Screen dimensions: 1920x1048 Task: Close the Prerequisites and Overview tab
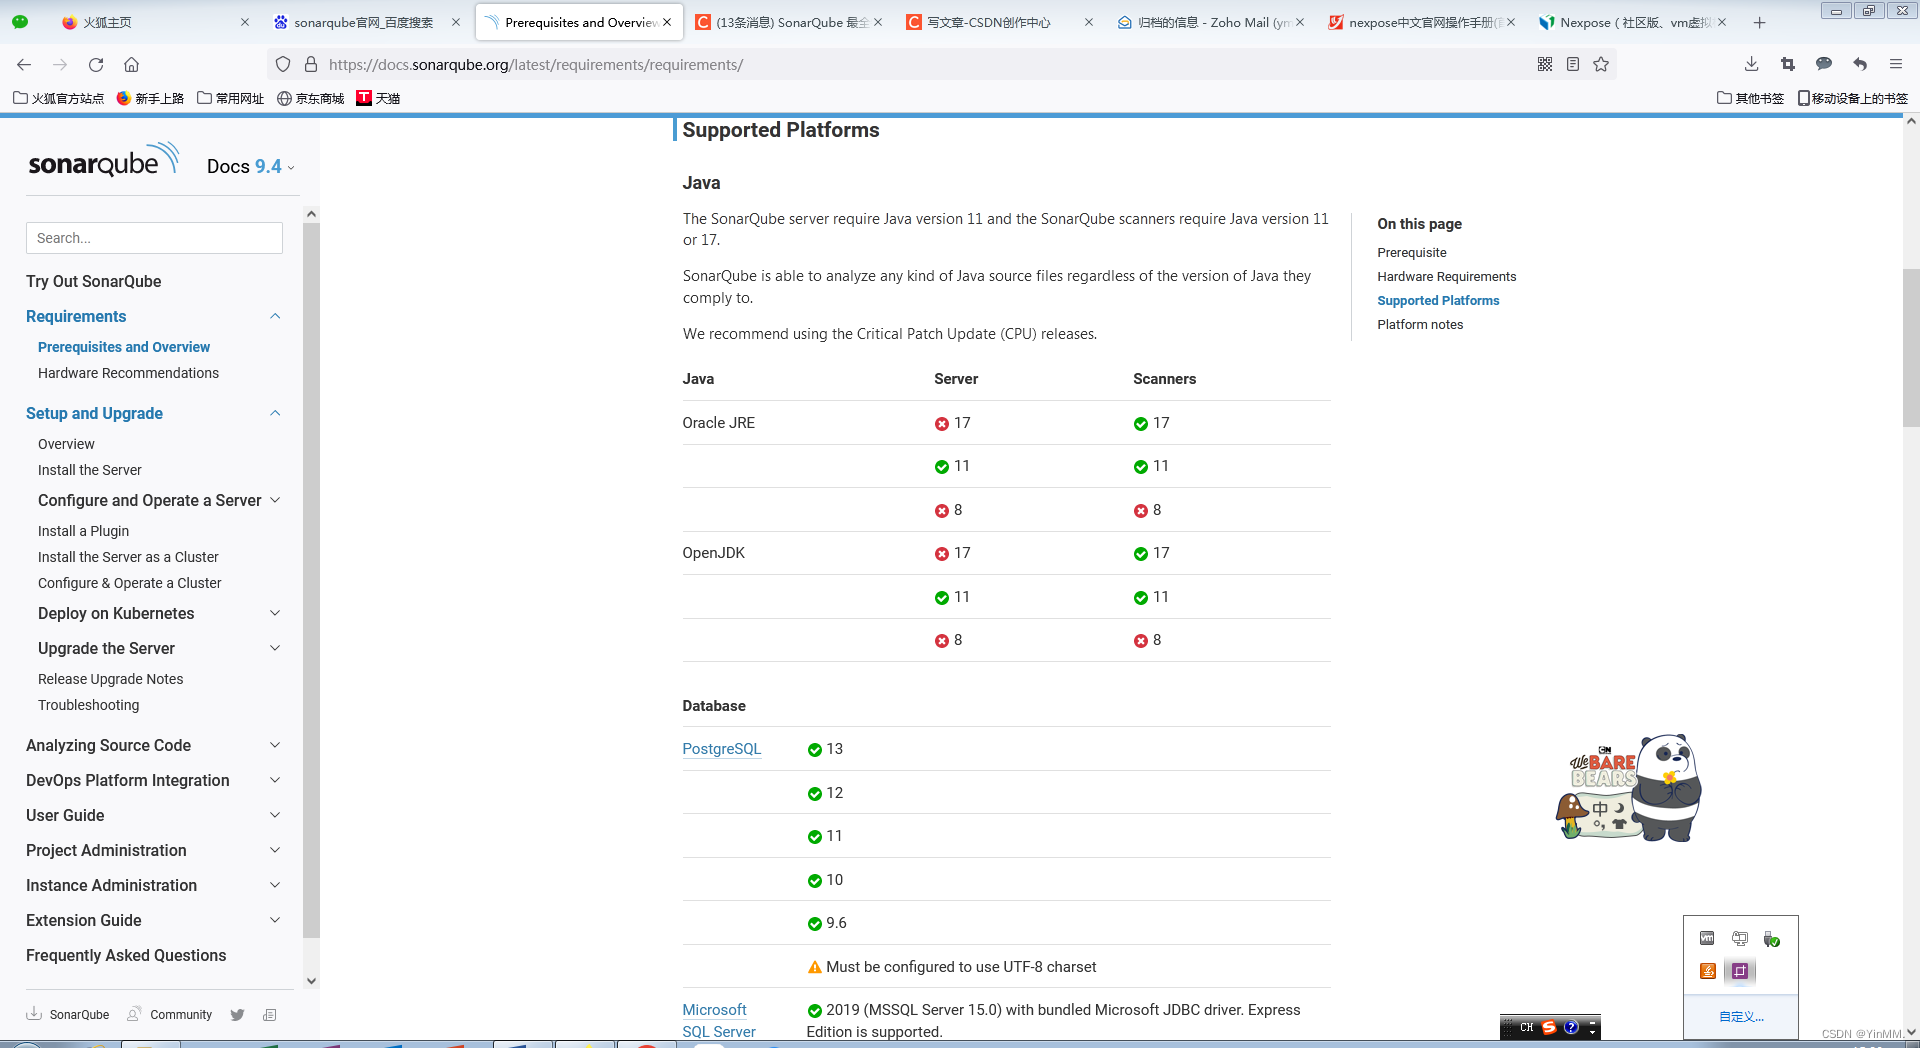pyautogui.click(x=667, y=22)
